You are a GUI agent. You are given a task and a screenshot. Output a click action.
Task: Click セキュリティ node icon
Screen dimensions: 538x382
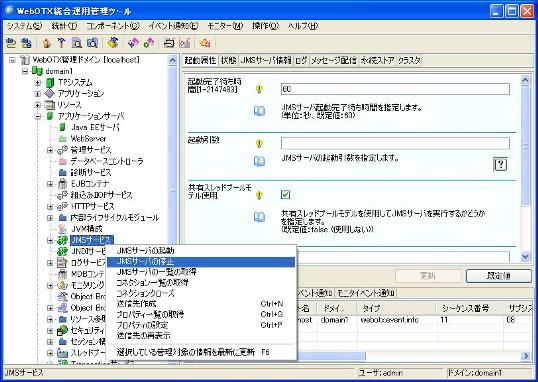pyautogui.click(x=62, y=331)
